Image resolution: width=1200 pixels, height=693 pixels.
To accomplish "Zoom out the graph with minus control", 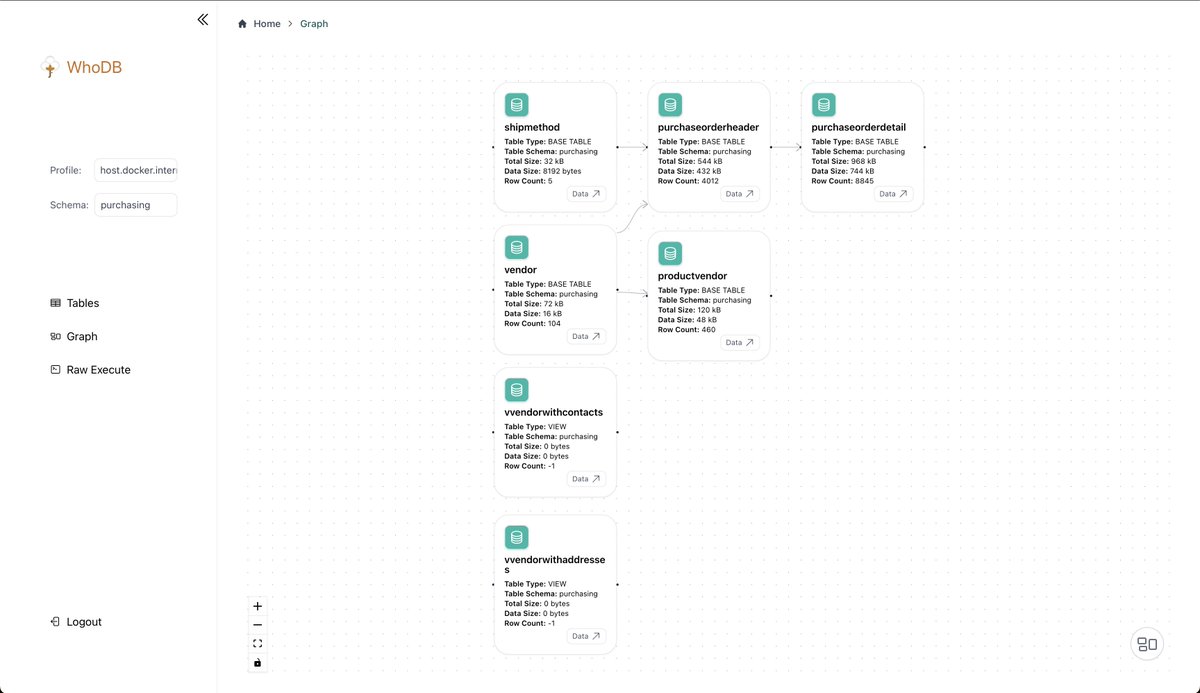I will point(258,625).
